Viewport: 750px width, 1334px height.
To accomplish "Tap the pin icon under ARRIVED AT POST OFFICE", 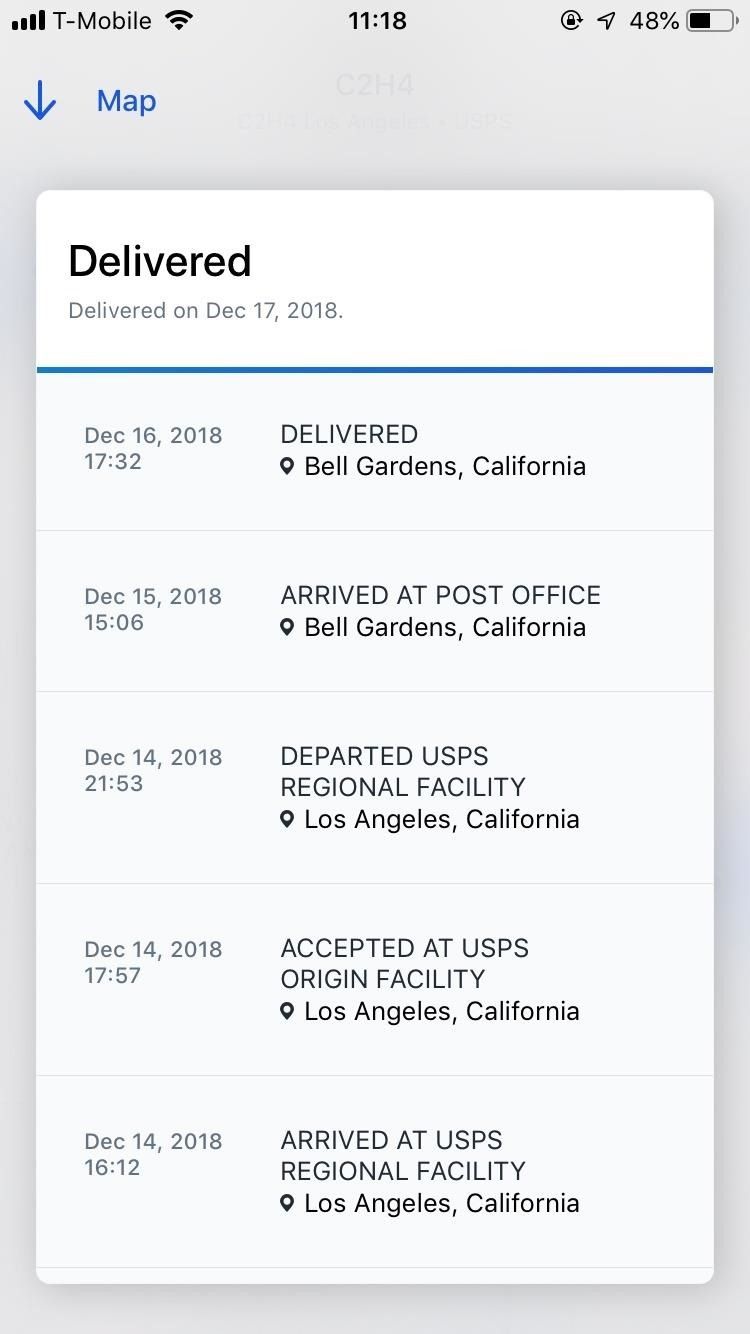I will click(x=287, y=628).
